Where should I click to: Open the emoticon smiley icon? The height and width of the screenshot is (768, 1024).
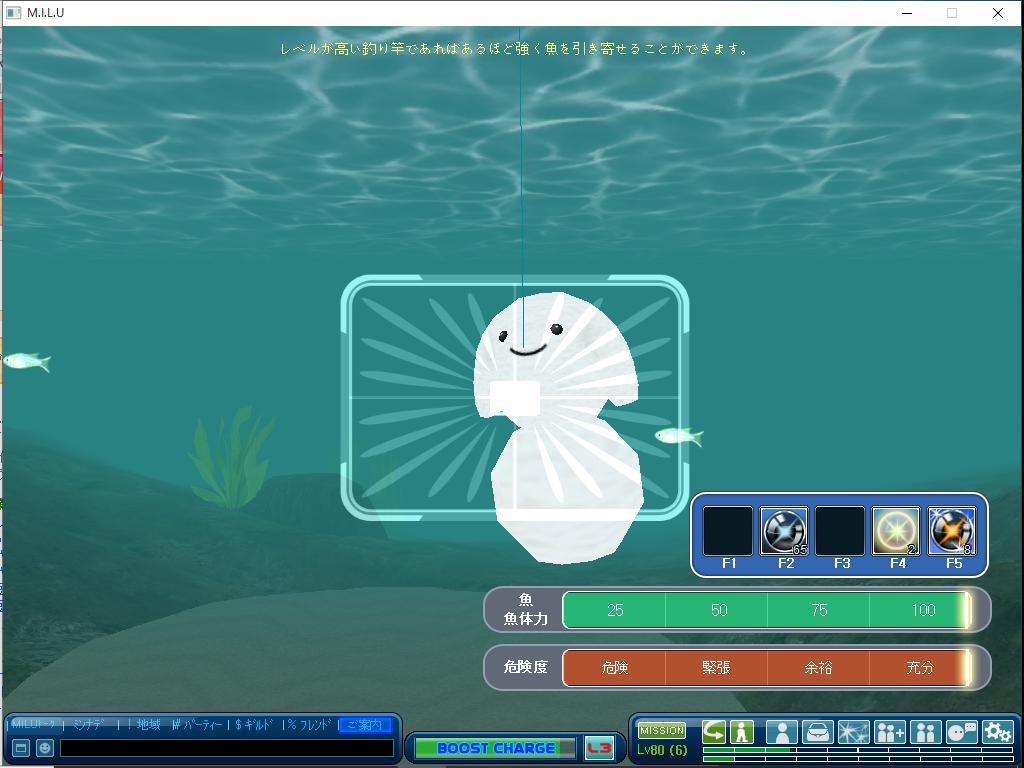pos(44,748)
